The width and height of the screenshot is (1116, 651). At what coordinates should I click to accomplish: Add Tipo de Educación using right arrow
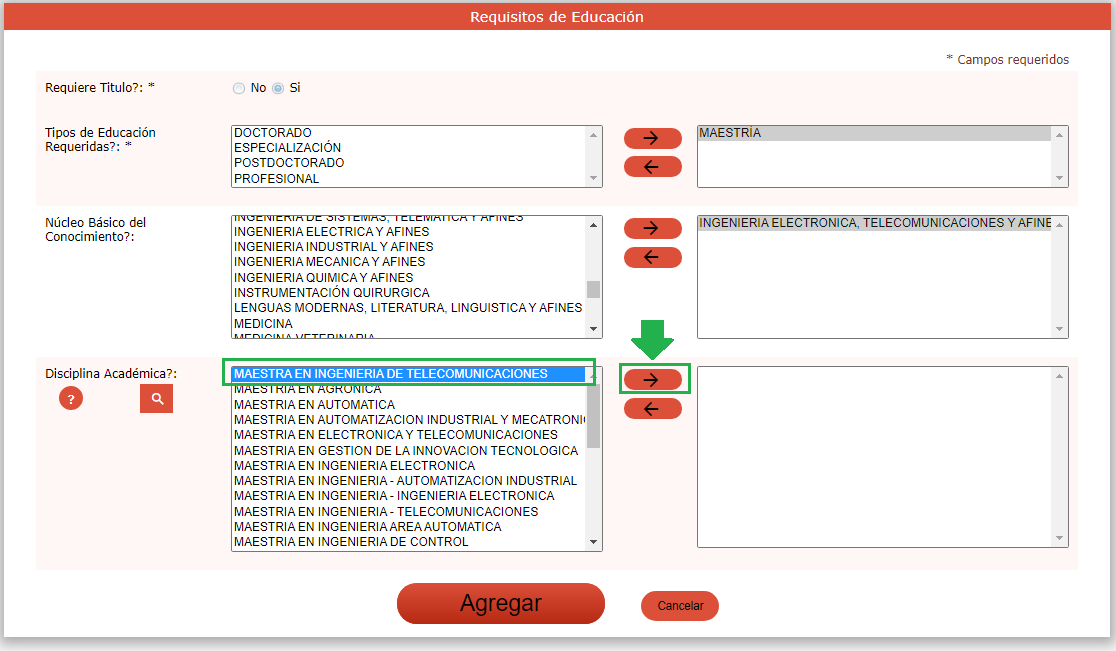click(x=652, y=138)
